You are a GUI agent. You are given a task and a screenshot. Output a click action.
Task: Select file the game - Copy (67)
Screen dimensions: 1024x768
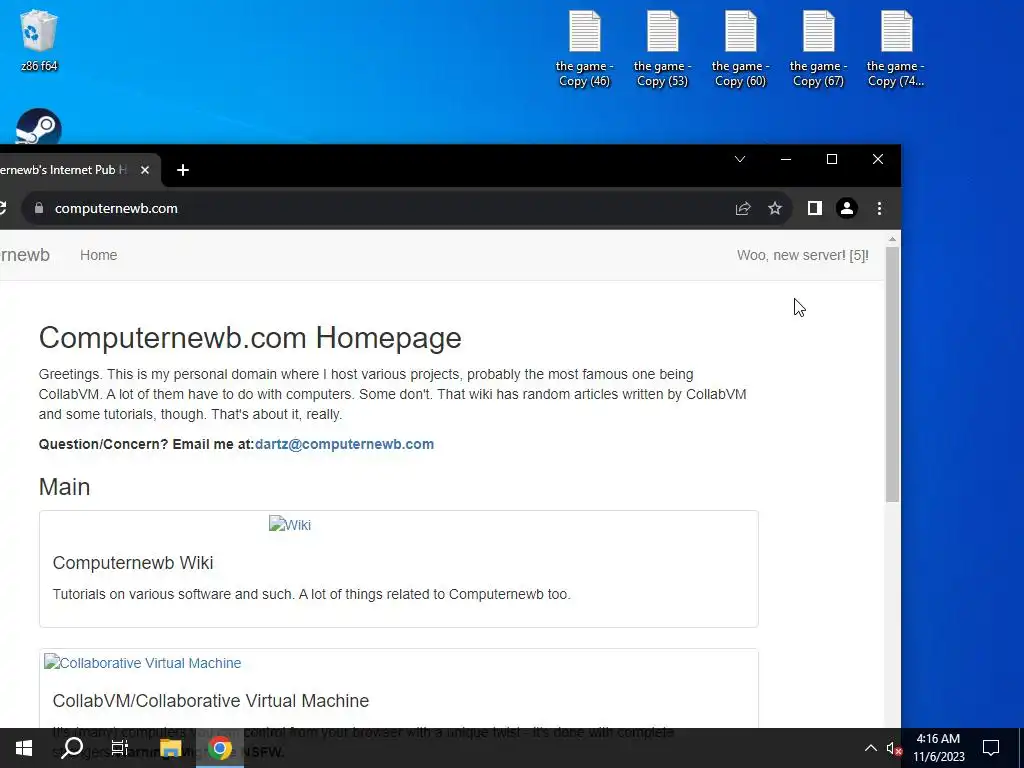click(818, 49)
